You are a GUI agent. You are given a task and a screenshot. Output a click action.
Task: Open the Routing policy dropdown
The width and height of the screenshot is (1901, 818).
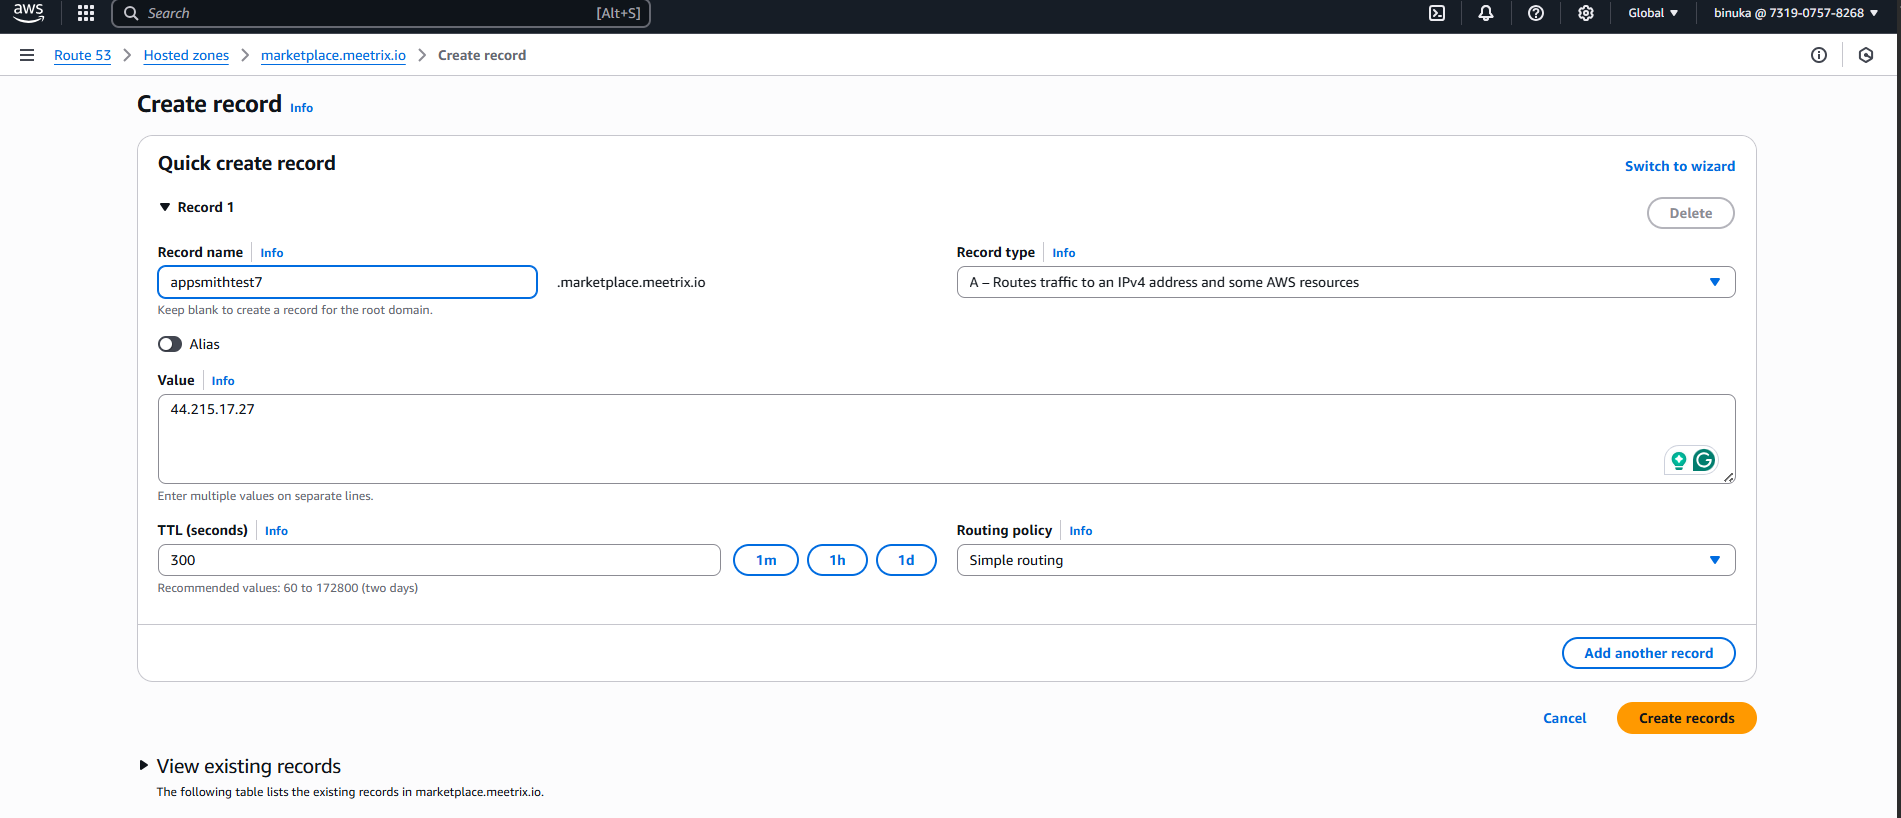pyautogui.click(x=1345, y=560)
